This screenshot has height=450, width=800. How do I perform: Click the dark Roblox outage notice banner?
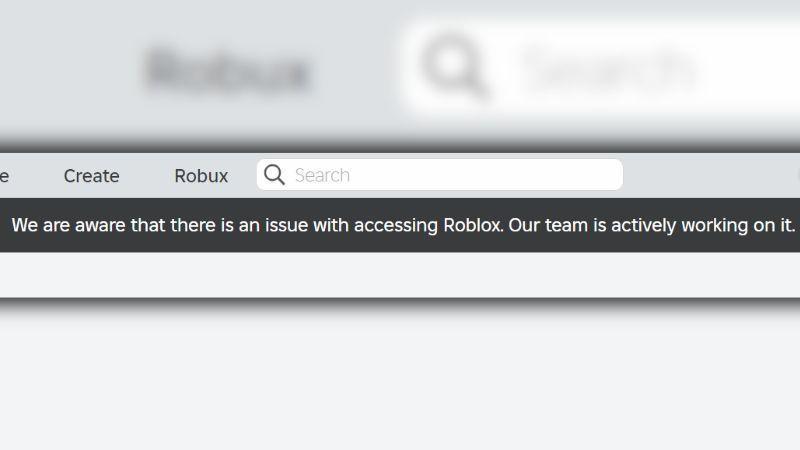[400, 225]
